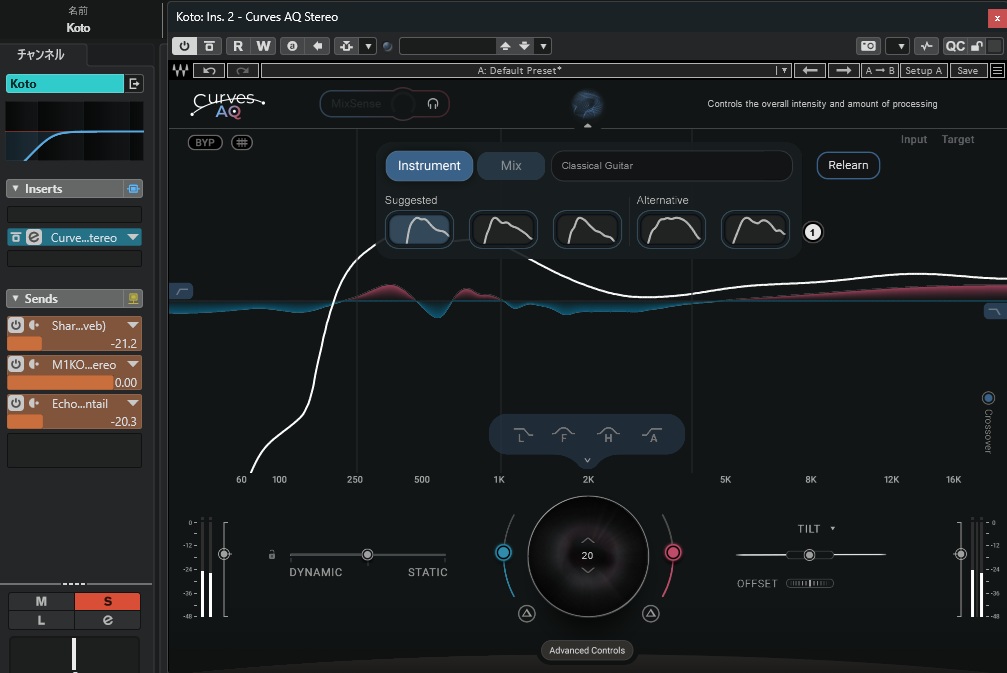
Task: Toggle the MixSense switch
Action: [402, 103]
